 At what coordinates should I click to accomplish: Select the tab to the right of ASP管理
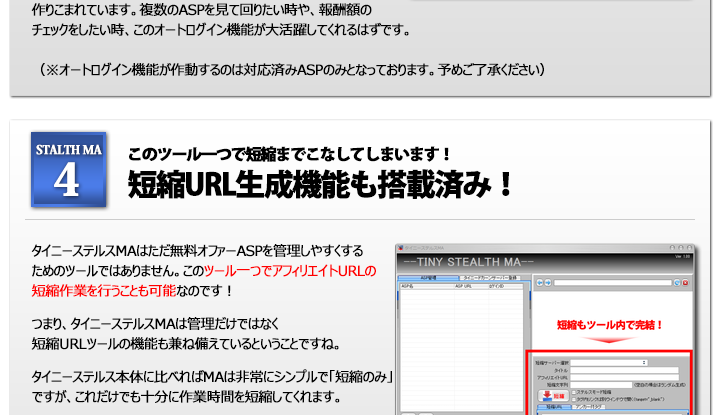coord(490,278)
